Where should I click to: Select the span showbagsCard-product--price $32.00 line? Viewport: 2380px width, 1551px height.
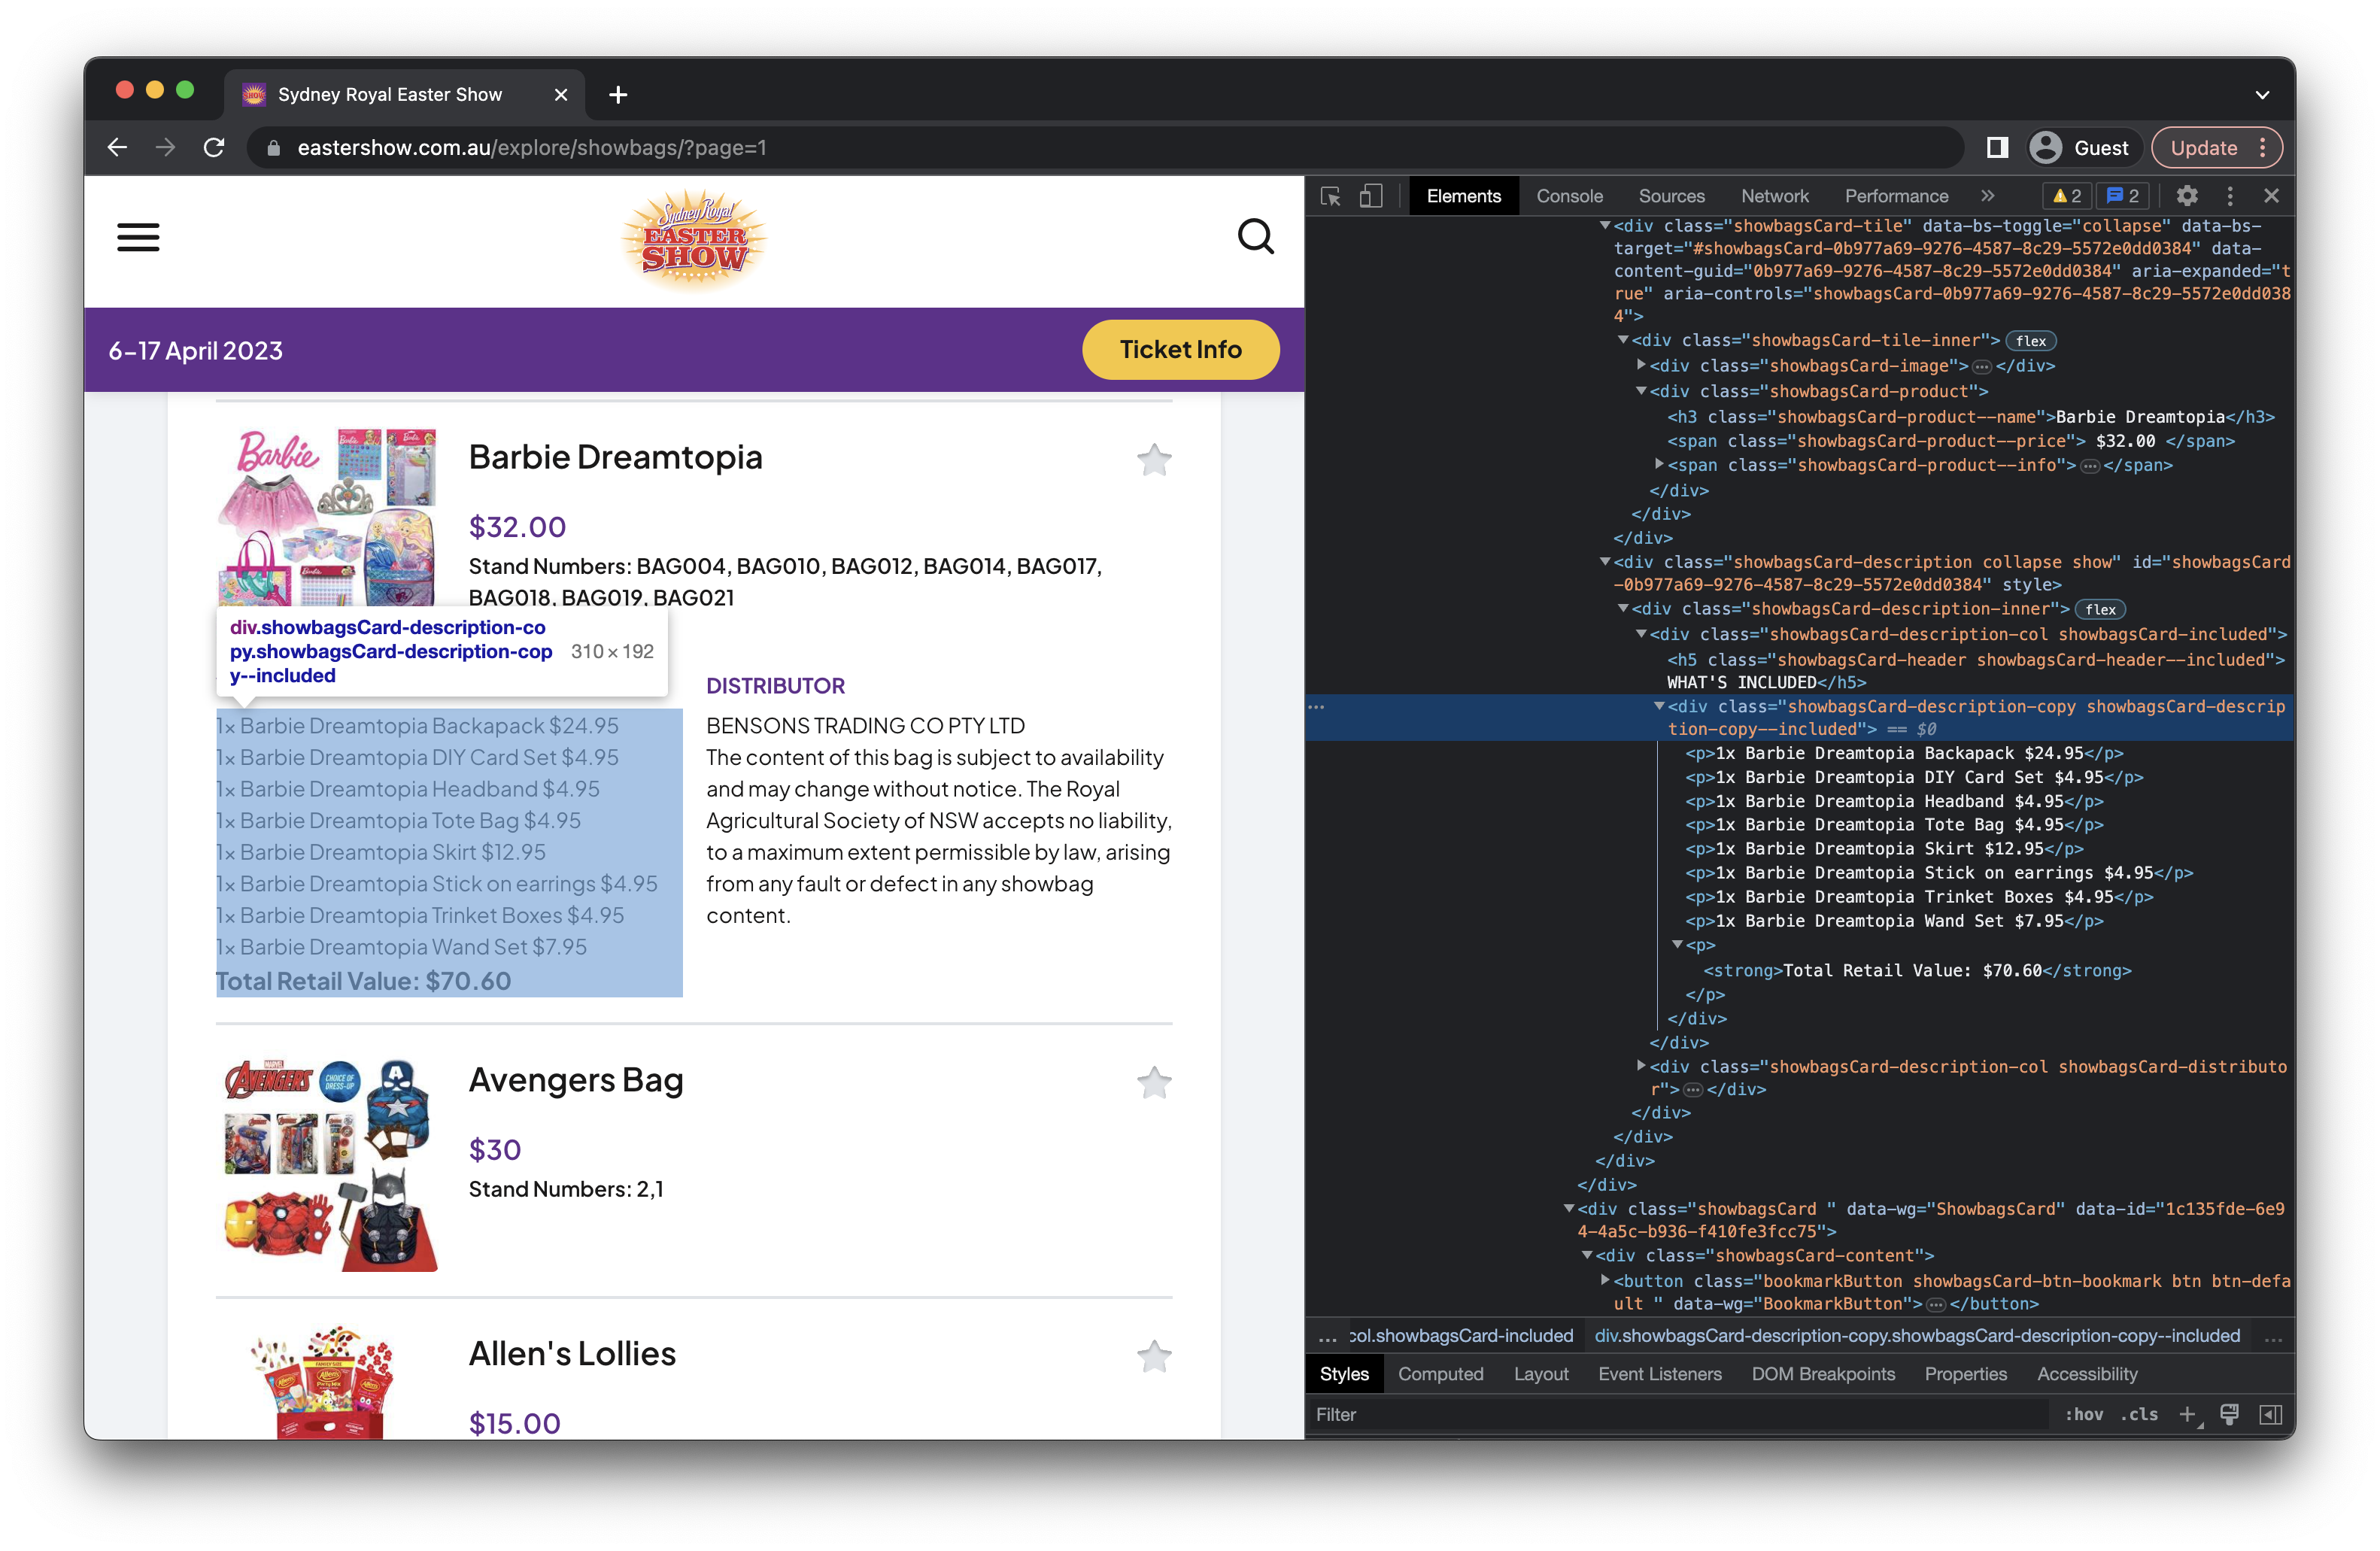(1950, 441)
